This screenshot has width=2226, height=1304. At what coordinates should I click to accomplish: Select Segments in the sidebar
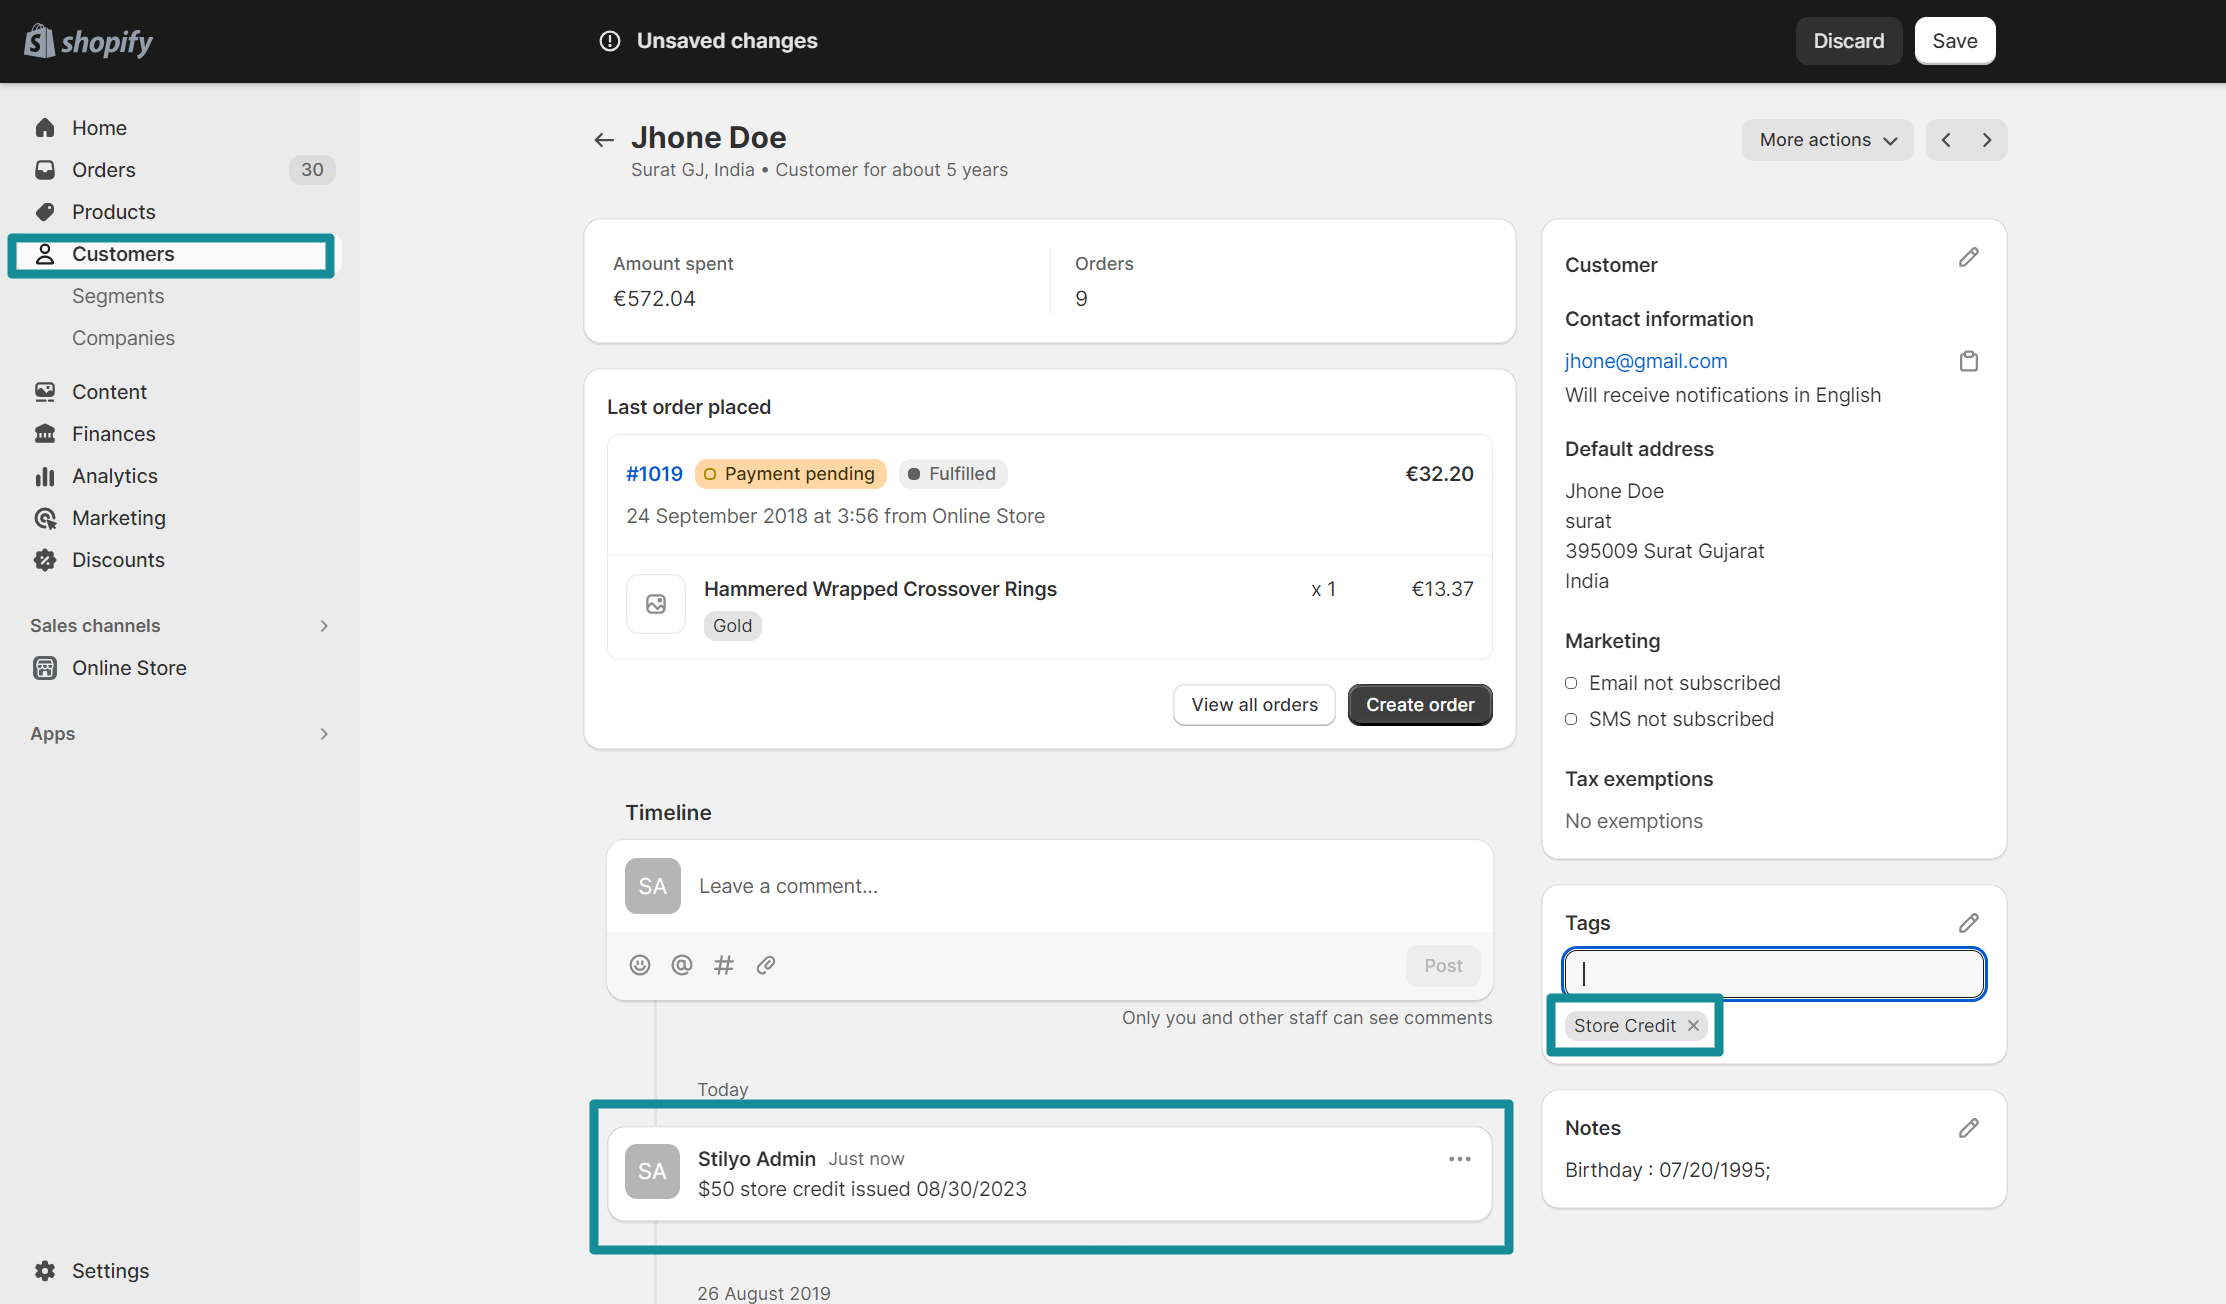click(118, 295)
